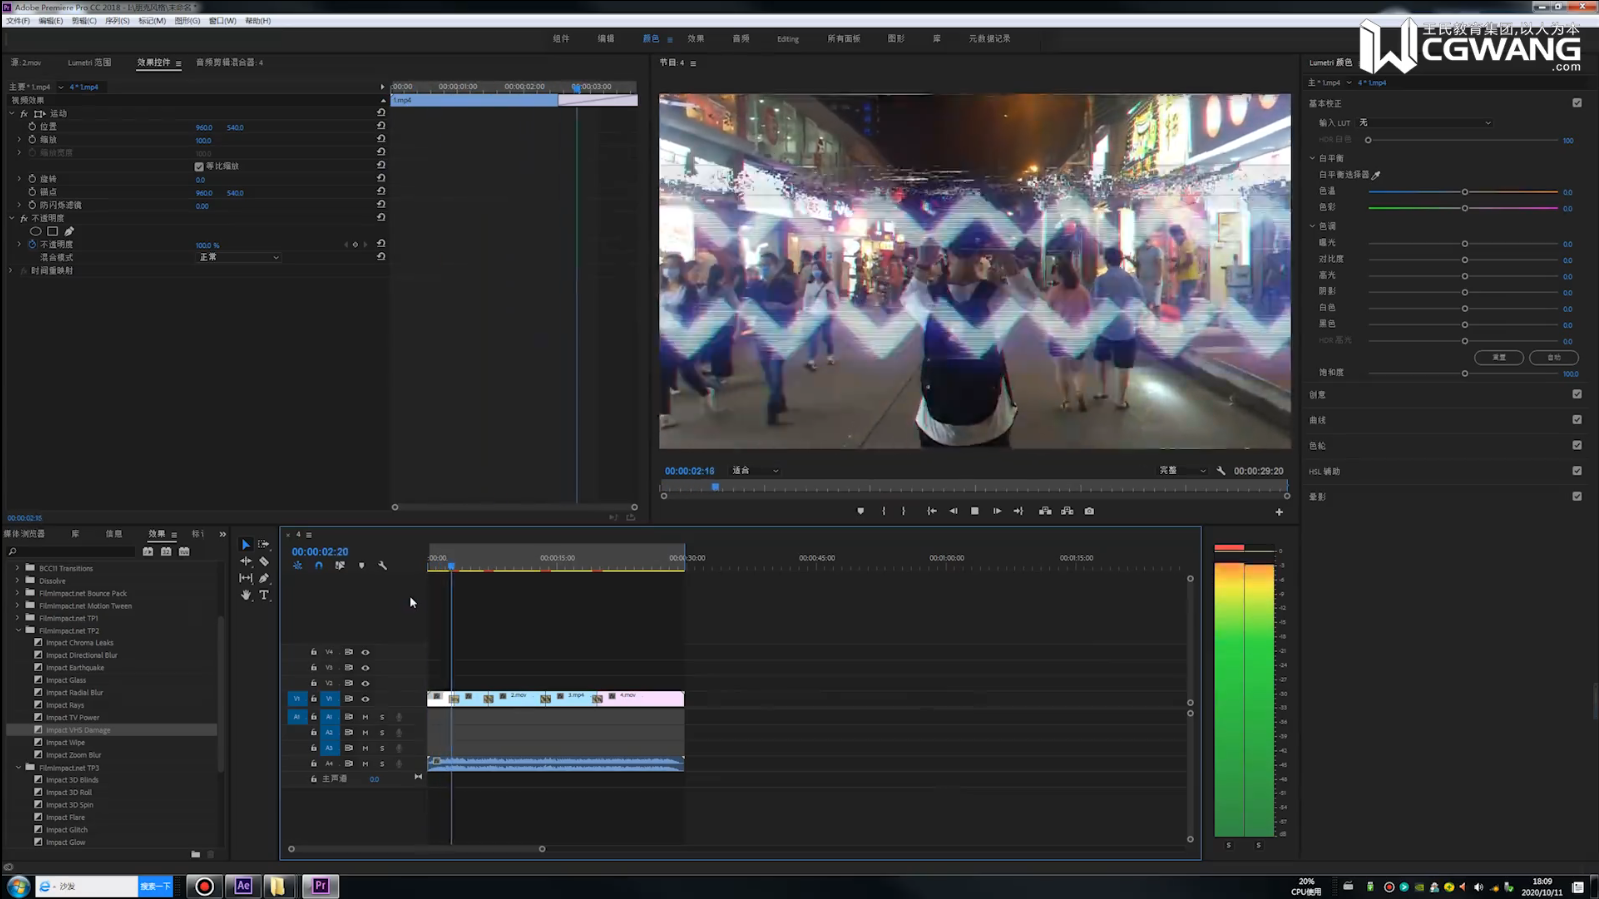This screenshot has height=899, width=1599.
Task: Select the Track Select Forward tool
Action: (264, 545)
